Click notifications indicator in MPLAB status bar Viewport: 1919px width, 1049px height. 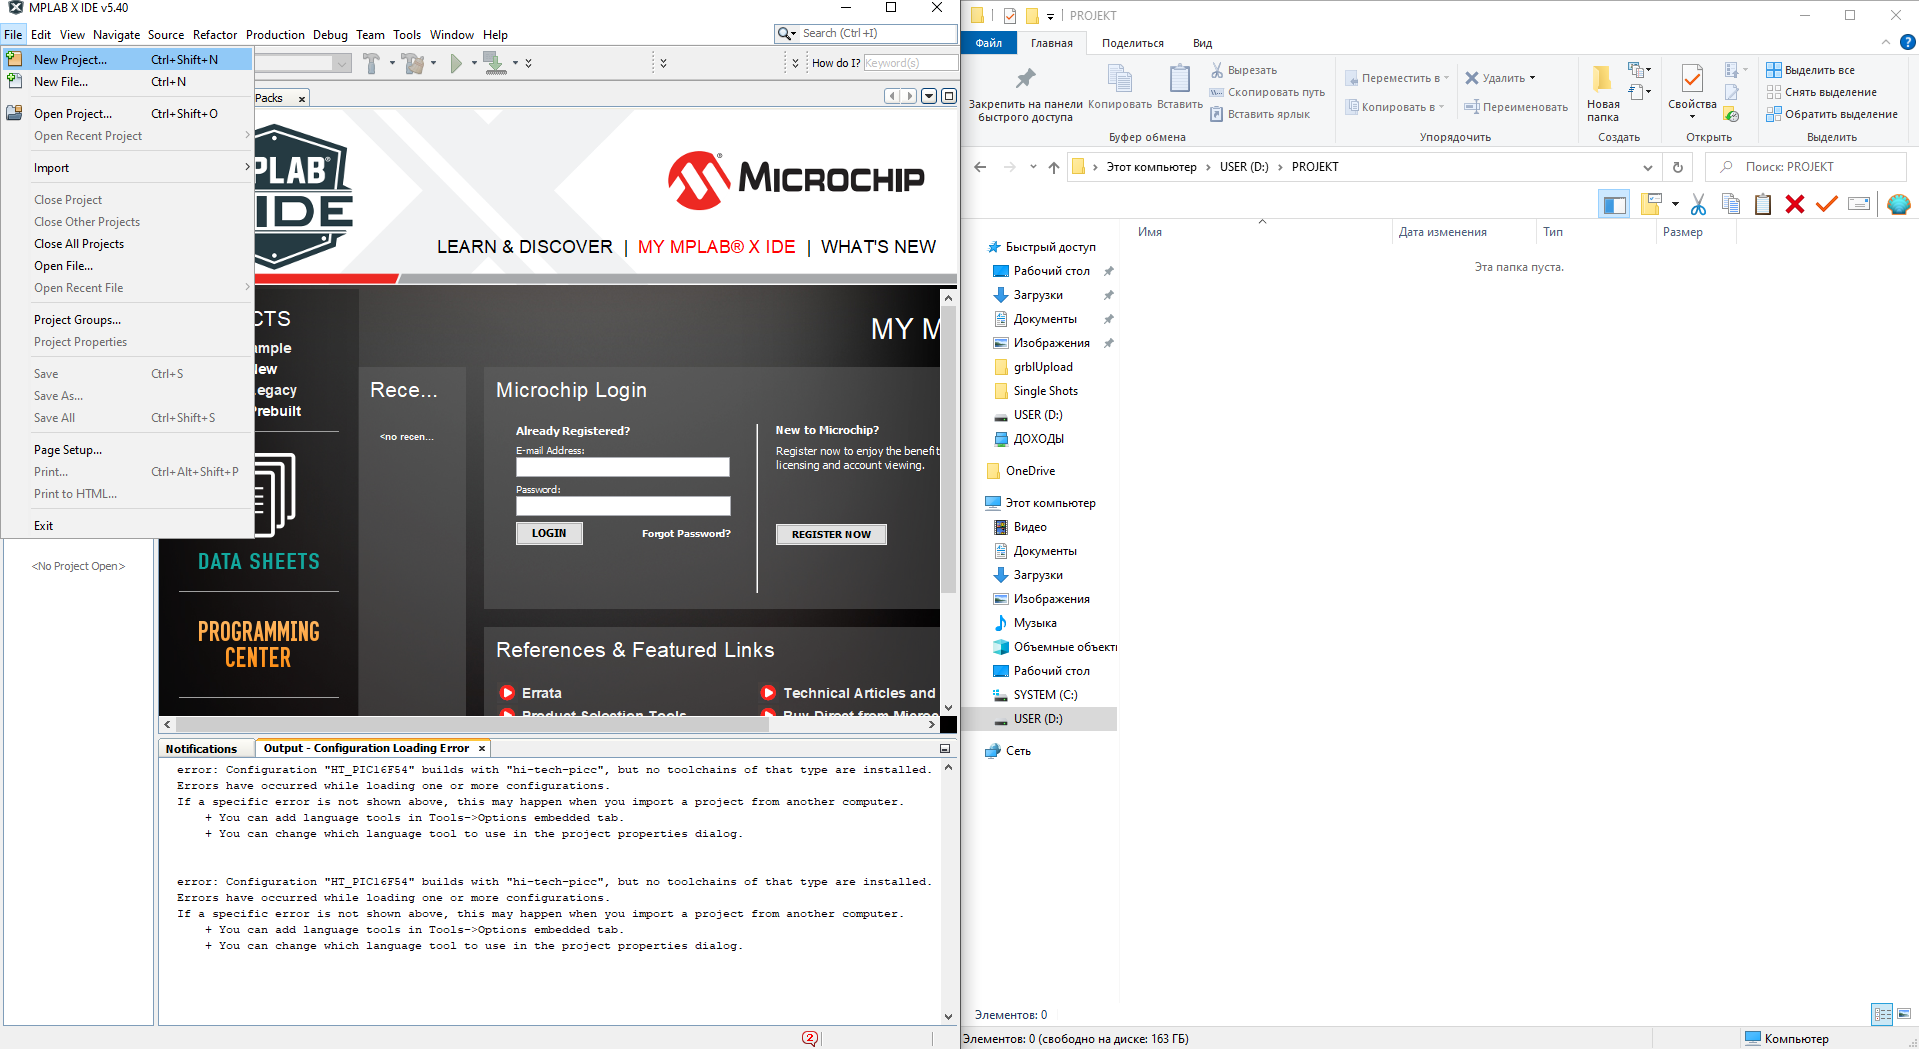click(810, 1038)
